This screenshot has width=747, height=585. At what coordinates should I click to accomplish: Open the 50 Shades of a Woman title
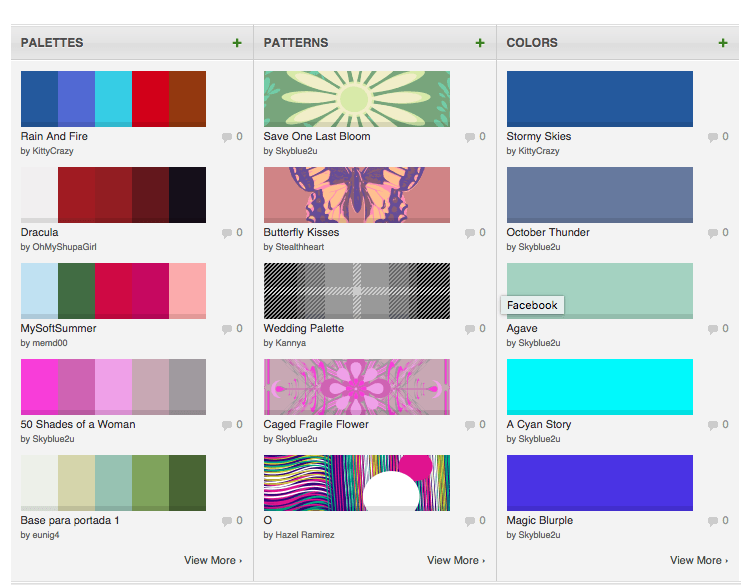(x=78, y=424)
